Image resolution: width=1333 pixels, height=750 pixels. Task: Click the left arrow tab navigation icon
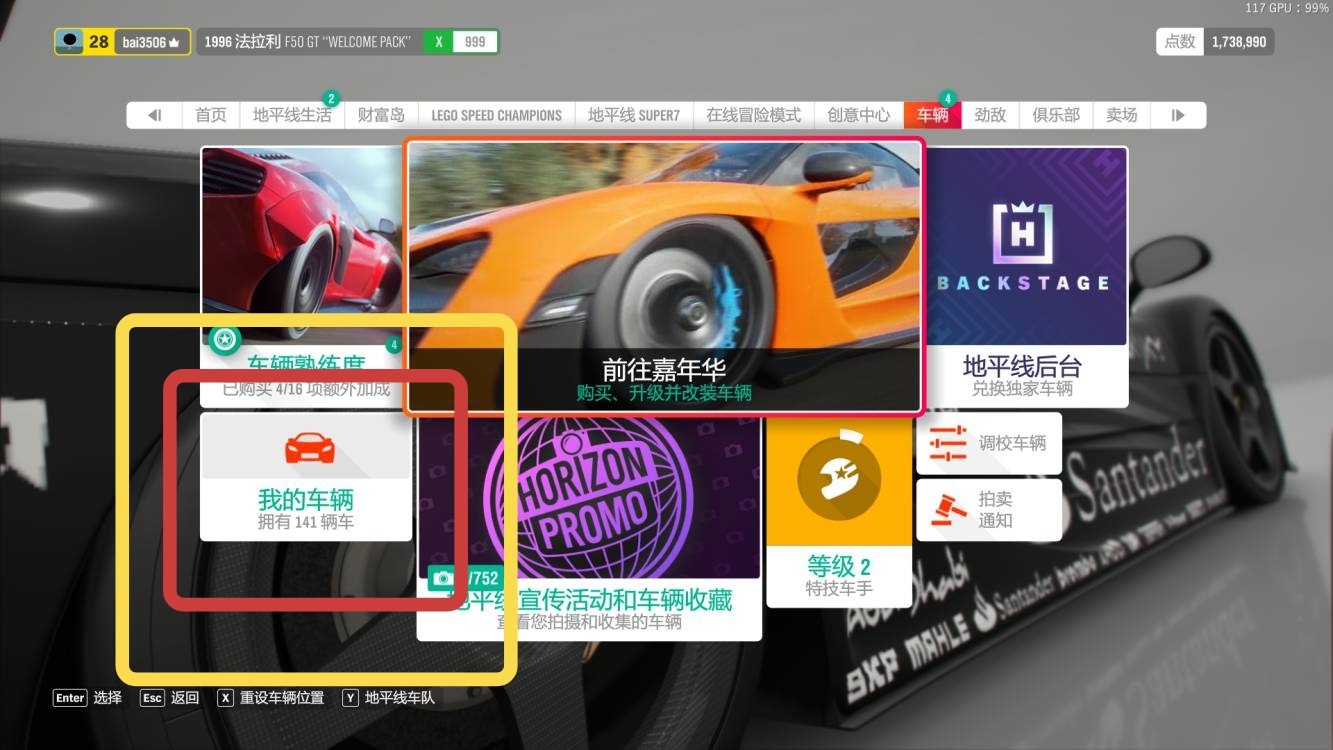155,115
